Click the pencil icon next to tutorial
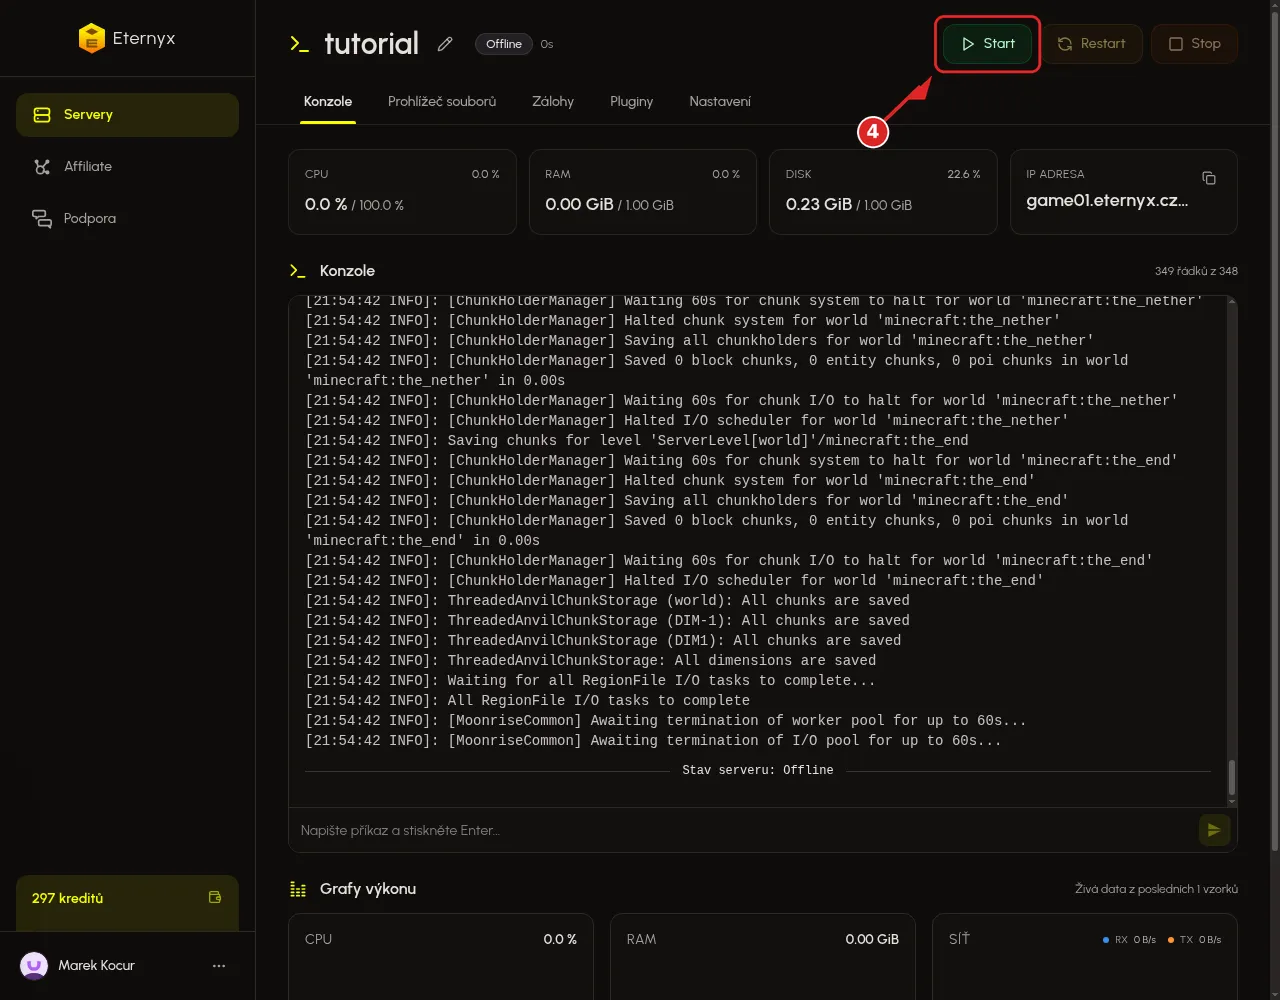The width and height of the screenshot is (1280, 1000). tap(445, 44)
